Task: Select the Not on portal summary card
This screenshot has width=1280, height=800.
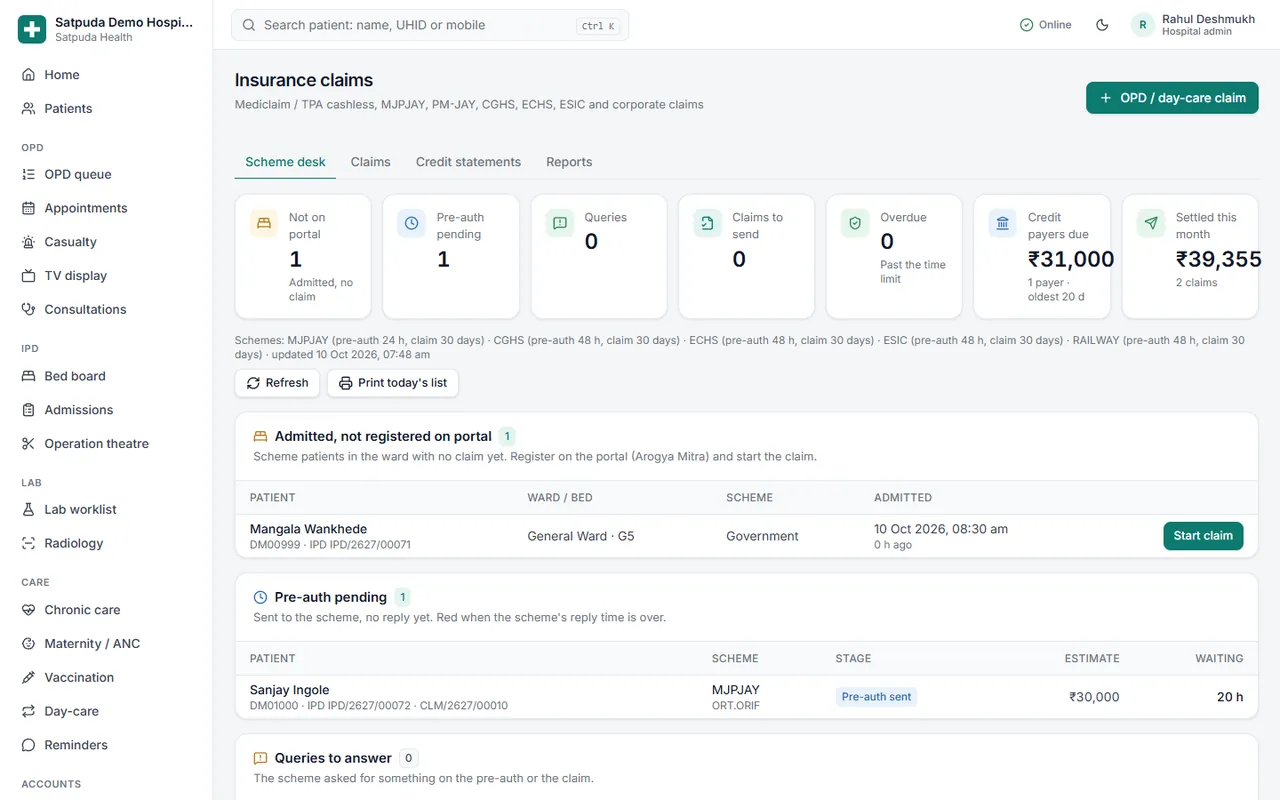Action: point(303,257)
